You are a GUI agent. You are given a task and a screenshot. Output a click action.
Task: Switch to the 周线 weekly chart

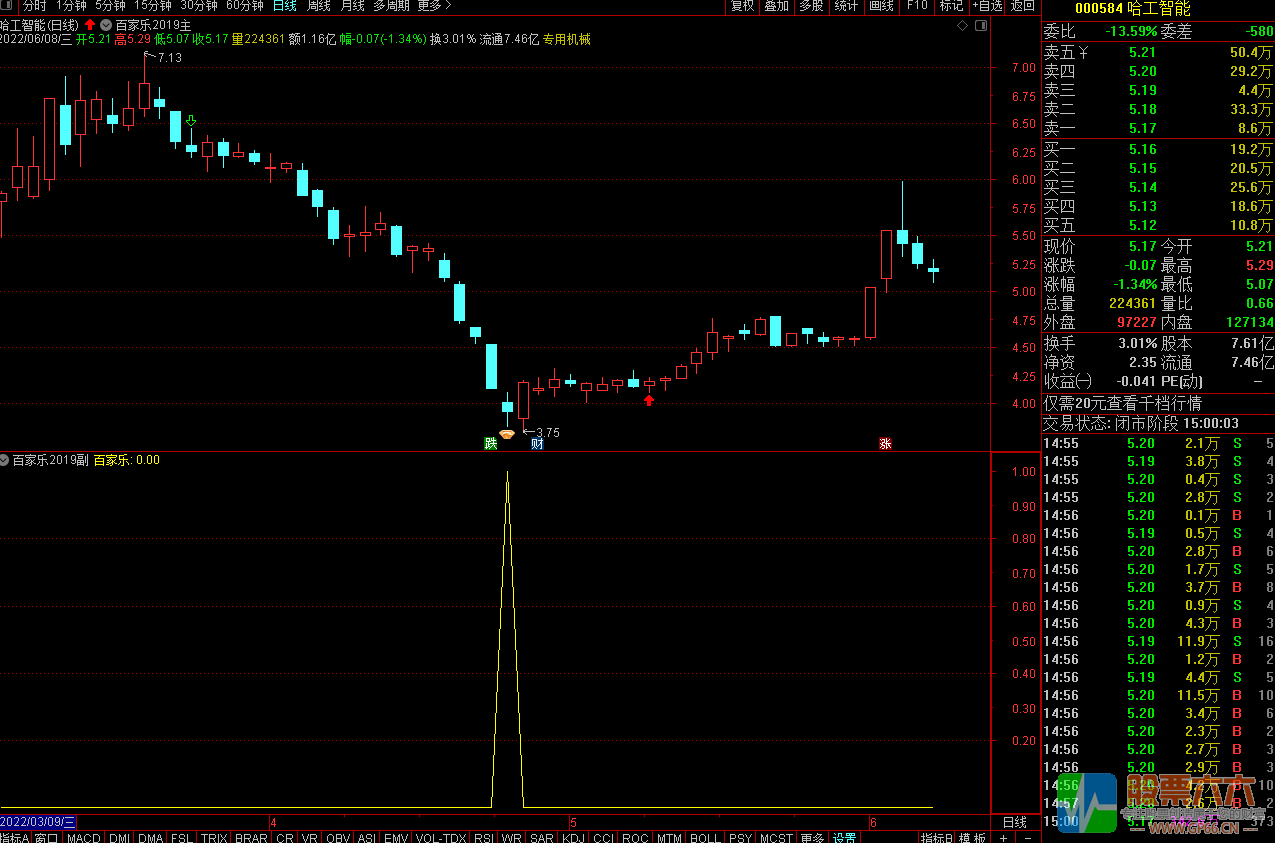pos(318,6)
